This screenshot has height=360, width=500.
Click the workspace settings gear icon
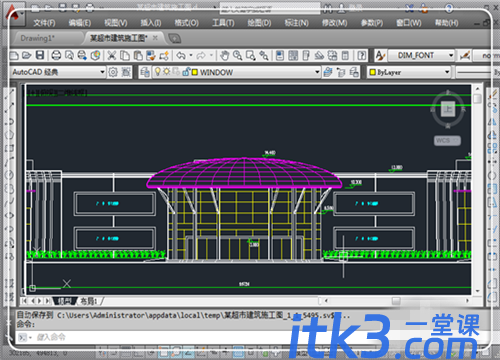(113, 72)
